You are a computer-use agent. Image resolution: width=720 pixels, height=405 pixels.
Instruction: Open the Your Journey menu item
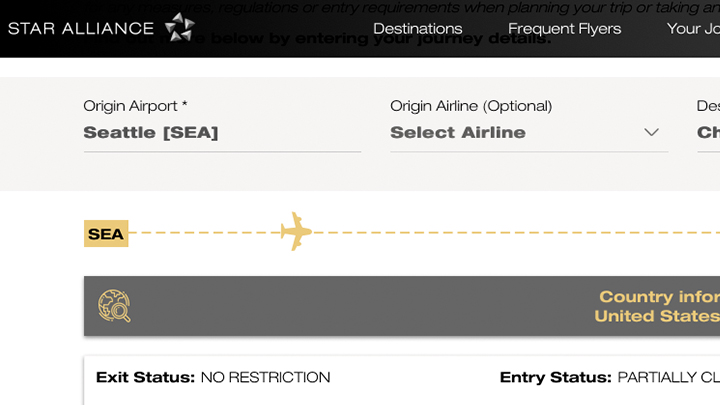coord(693,28)
